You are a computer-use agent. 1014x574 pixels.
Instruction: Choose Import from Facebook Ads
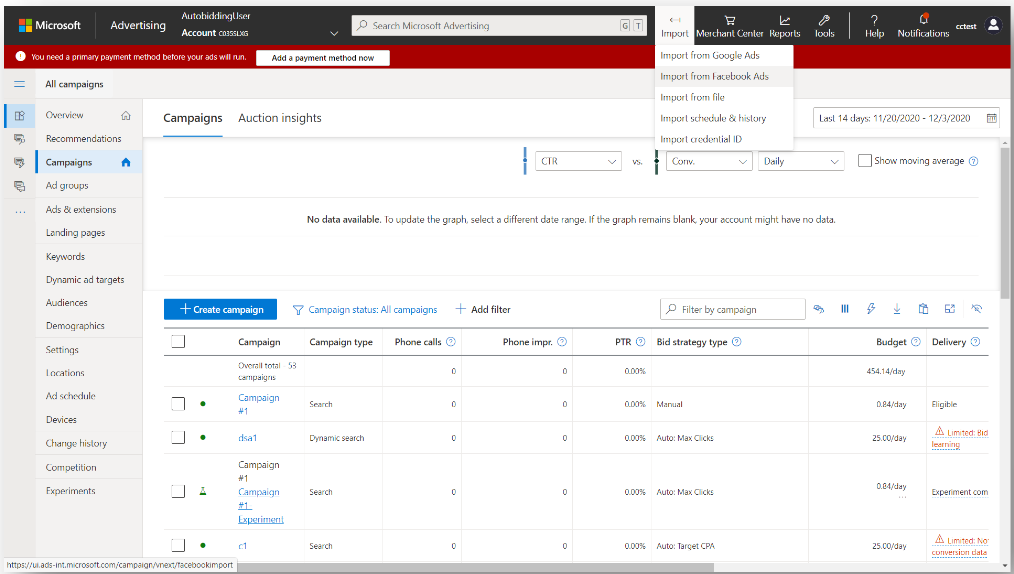714,76
